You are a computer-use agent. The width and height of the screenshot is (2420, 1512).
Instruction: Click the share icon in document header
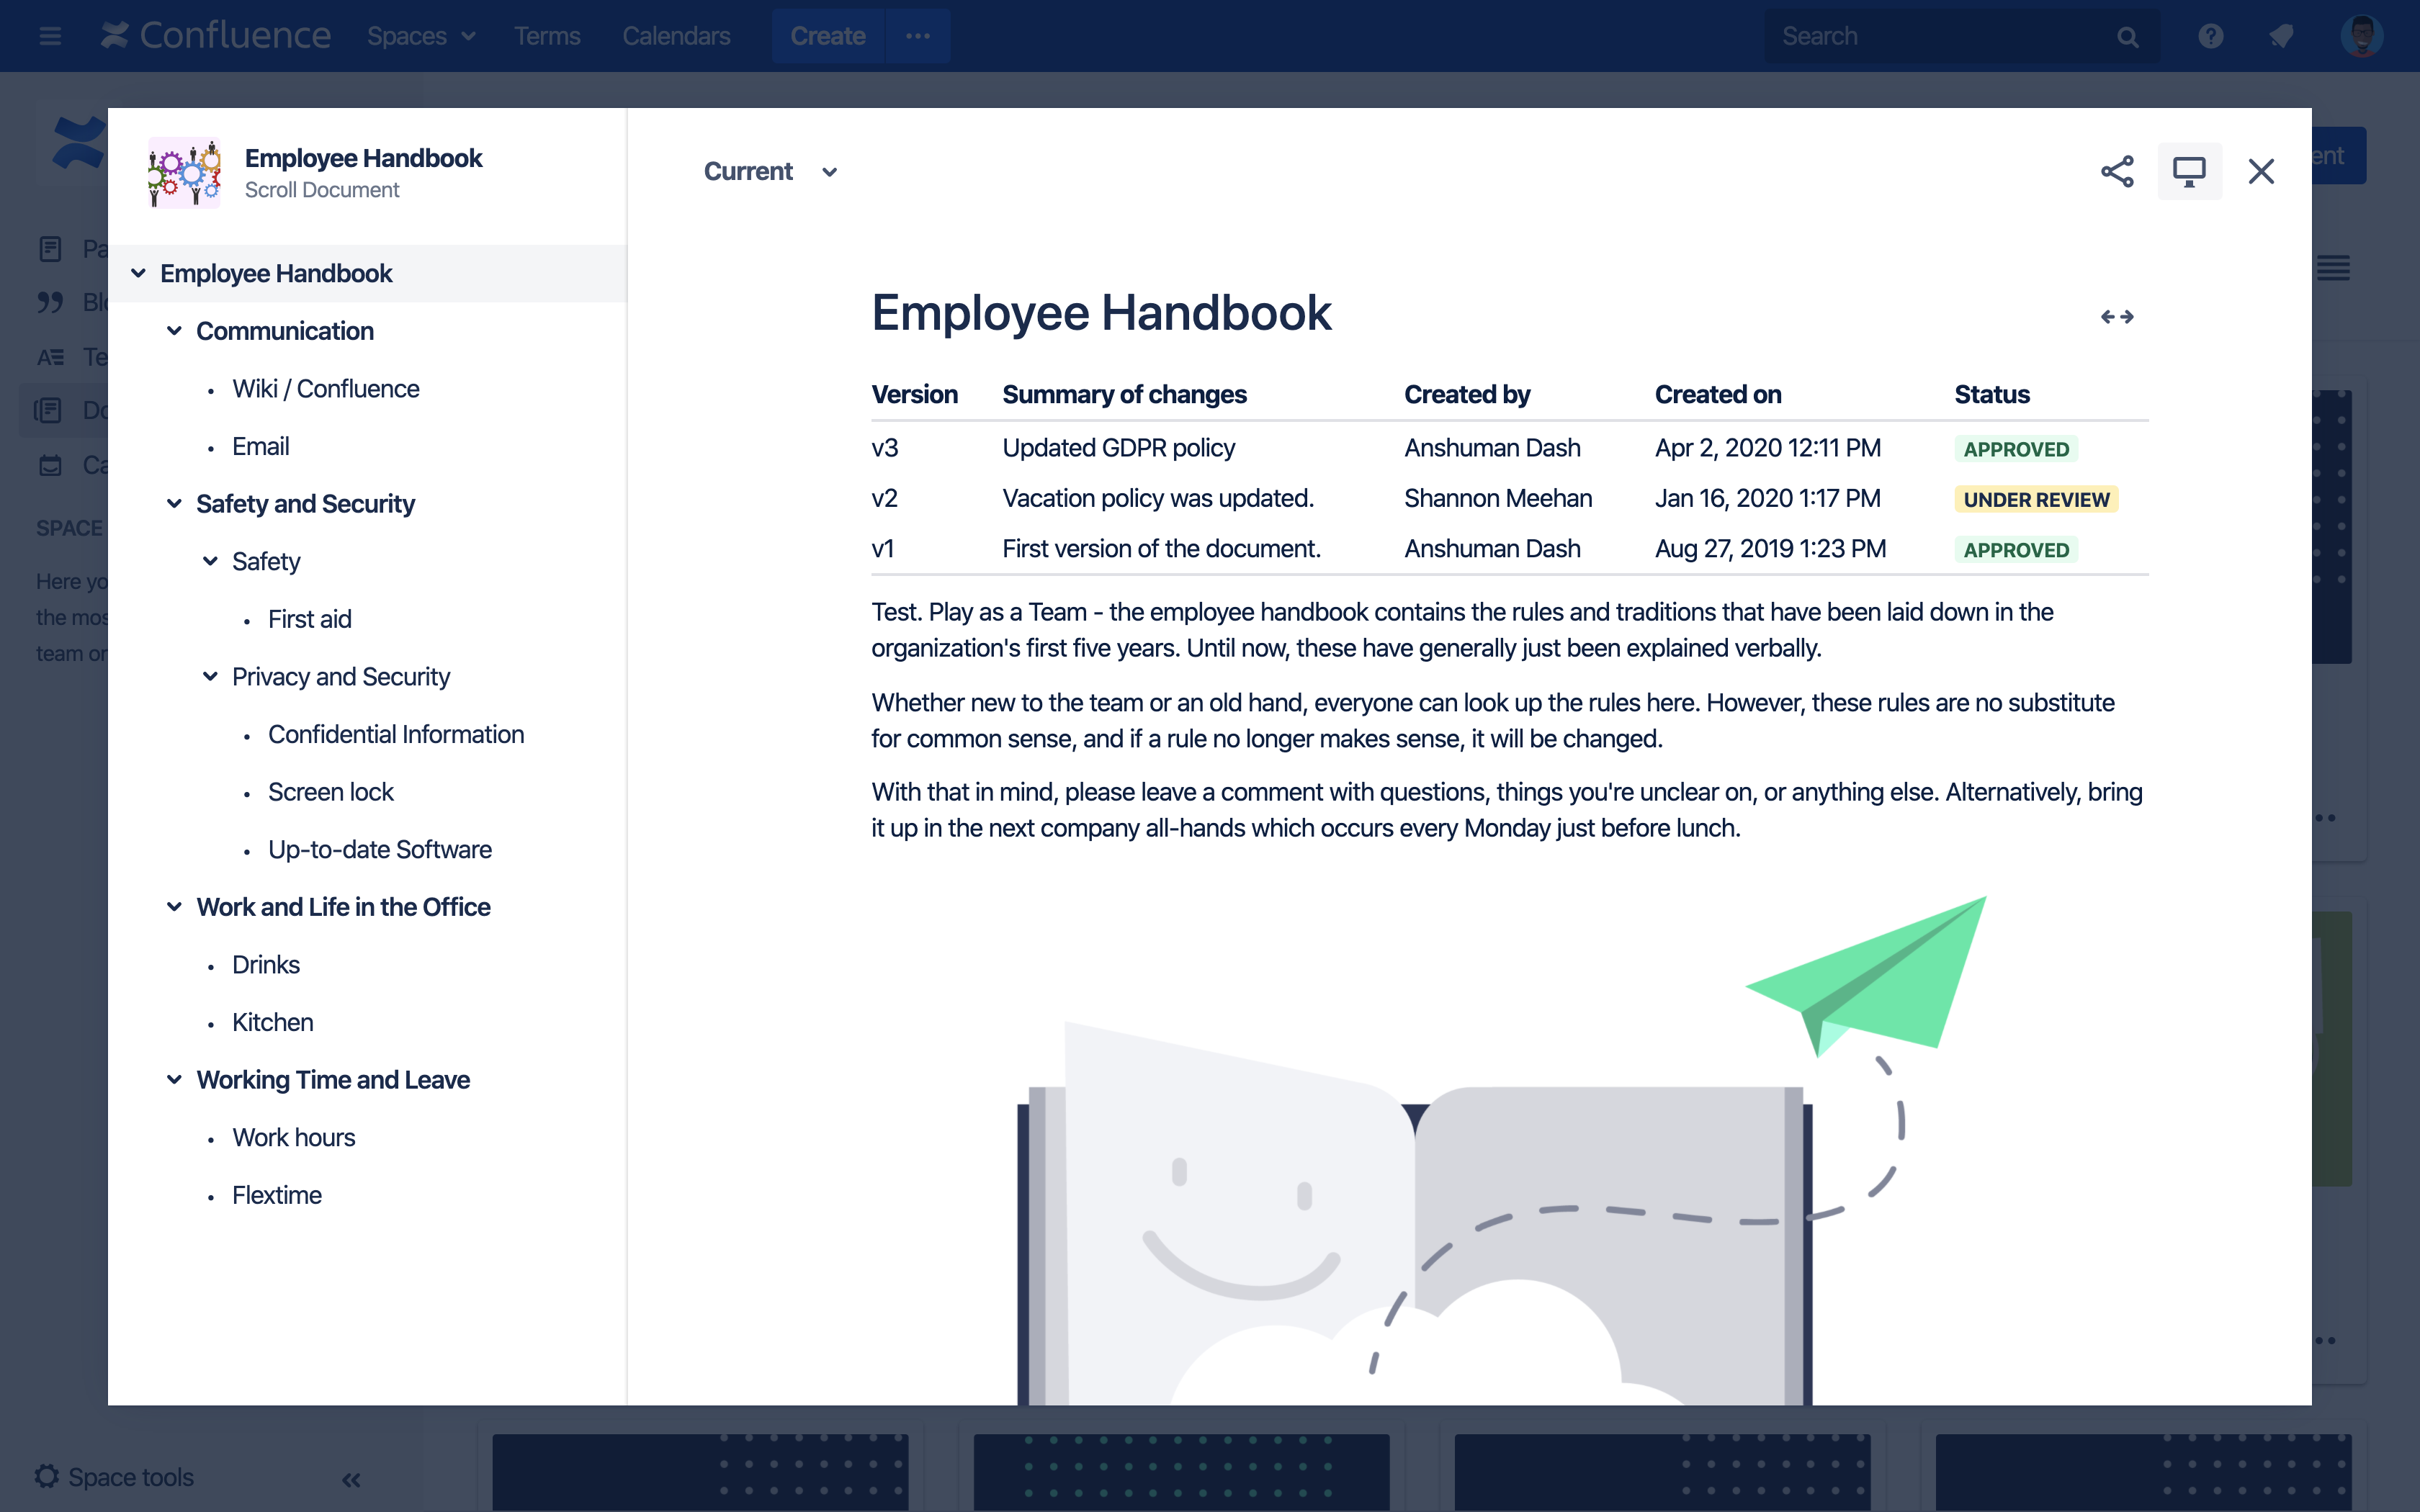point(2116,171)
